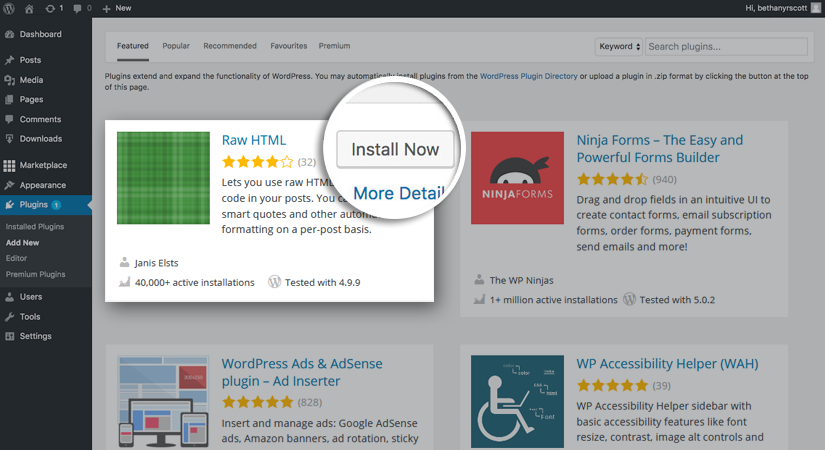Click the Users sidebar icon
Screen dimensions: 825x450
click(x=9, y=297)
